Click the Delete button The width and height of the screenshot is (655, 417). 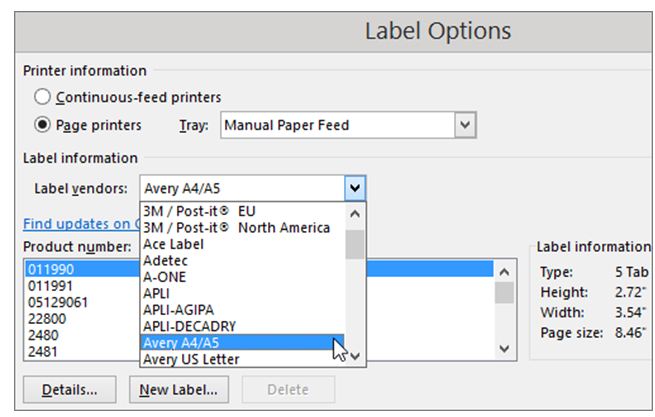[288, 390]
